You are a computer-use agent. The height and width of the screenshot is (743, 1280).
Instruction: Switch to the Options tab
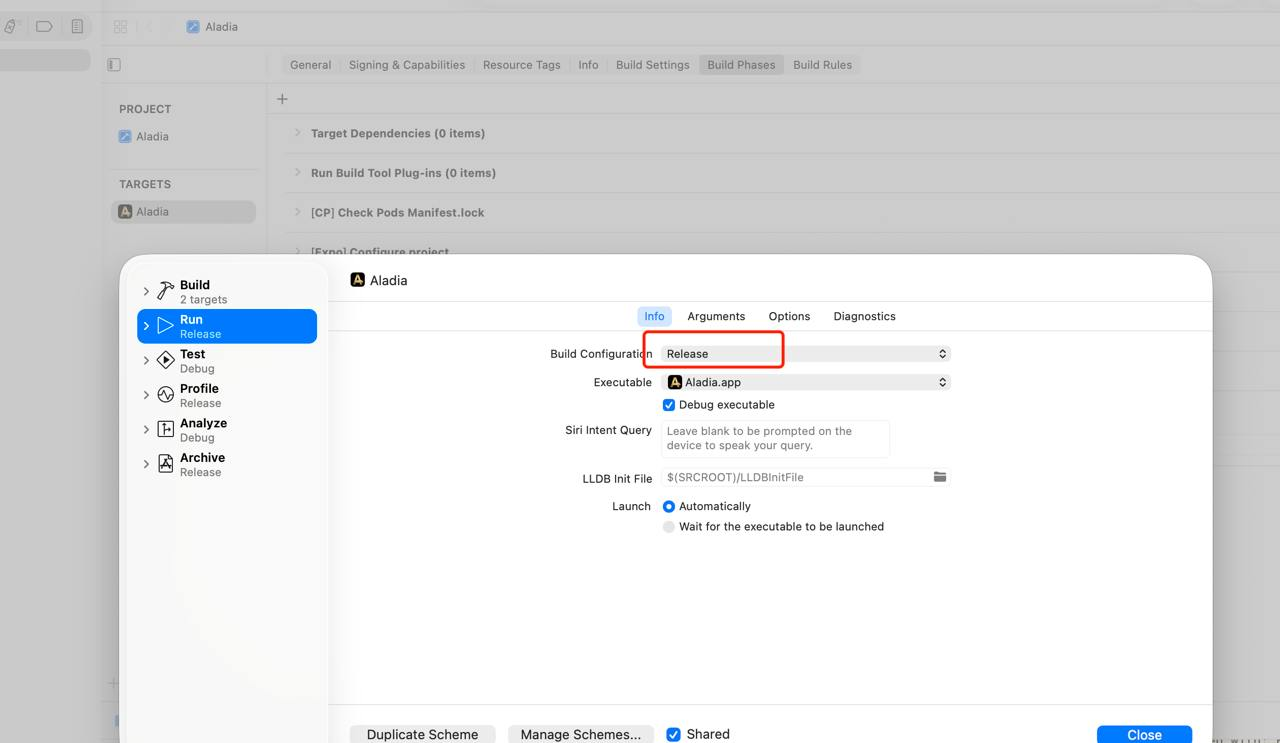tap(789, 316)
